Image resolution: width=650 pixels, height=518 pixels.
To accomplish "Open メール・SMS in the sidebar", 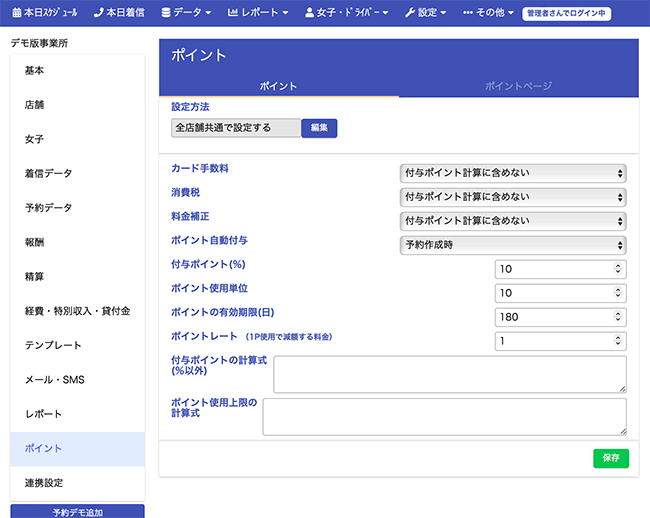I will [x=78, y=380].
